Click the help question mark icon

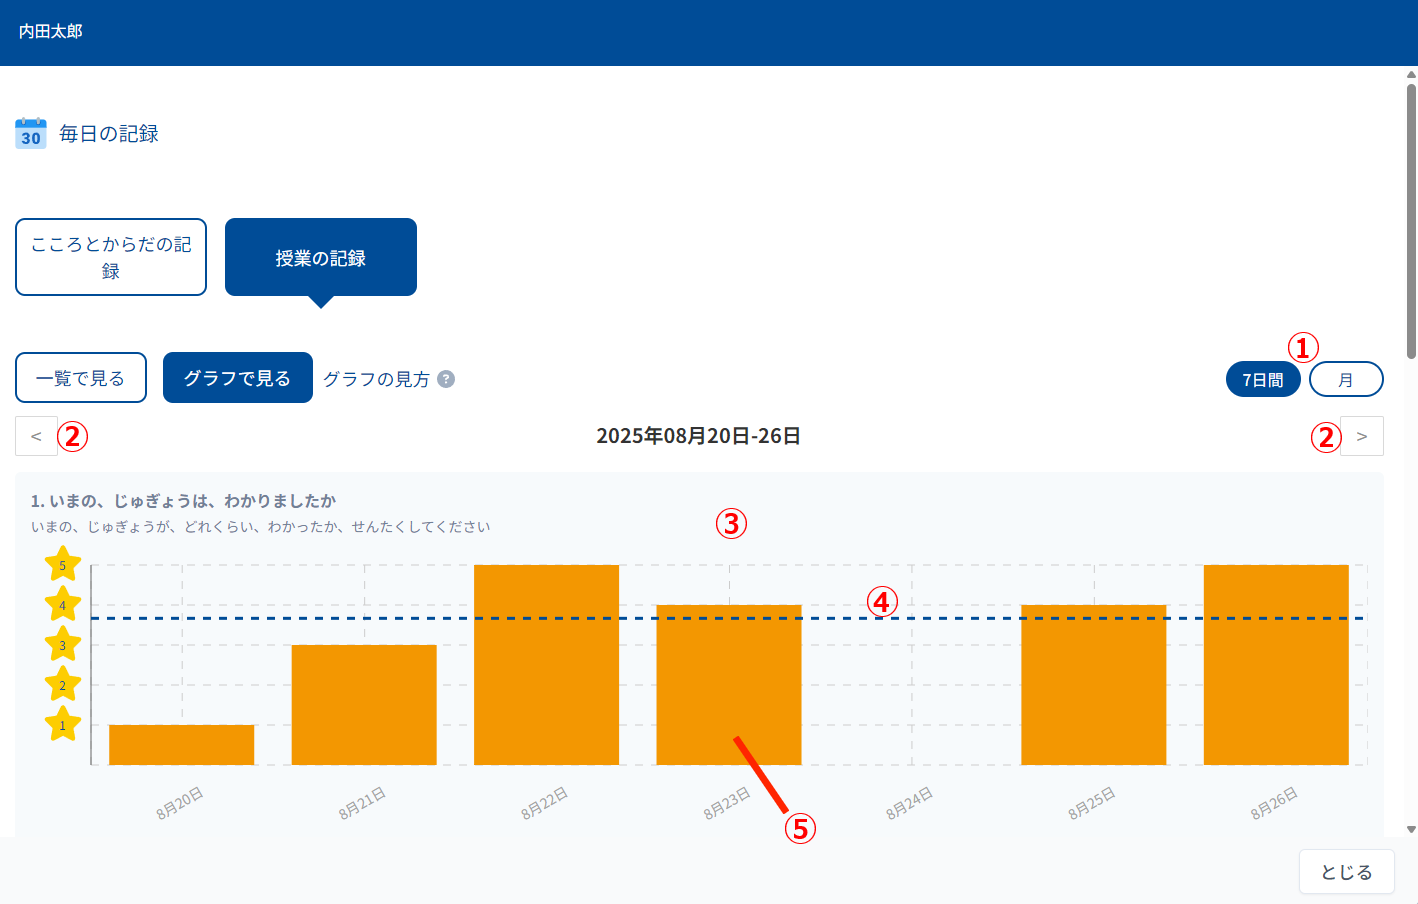446,379
